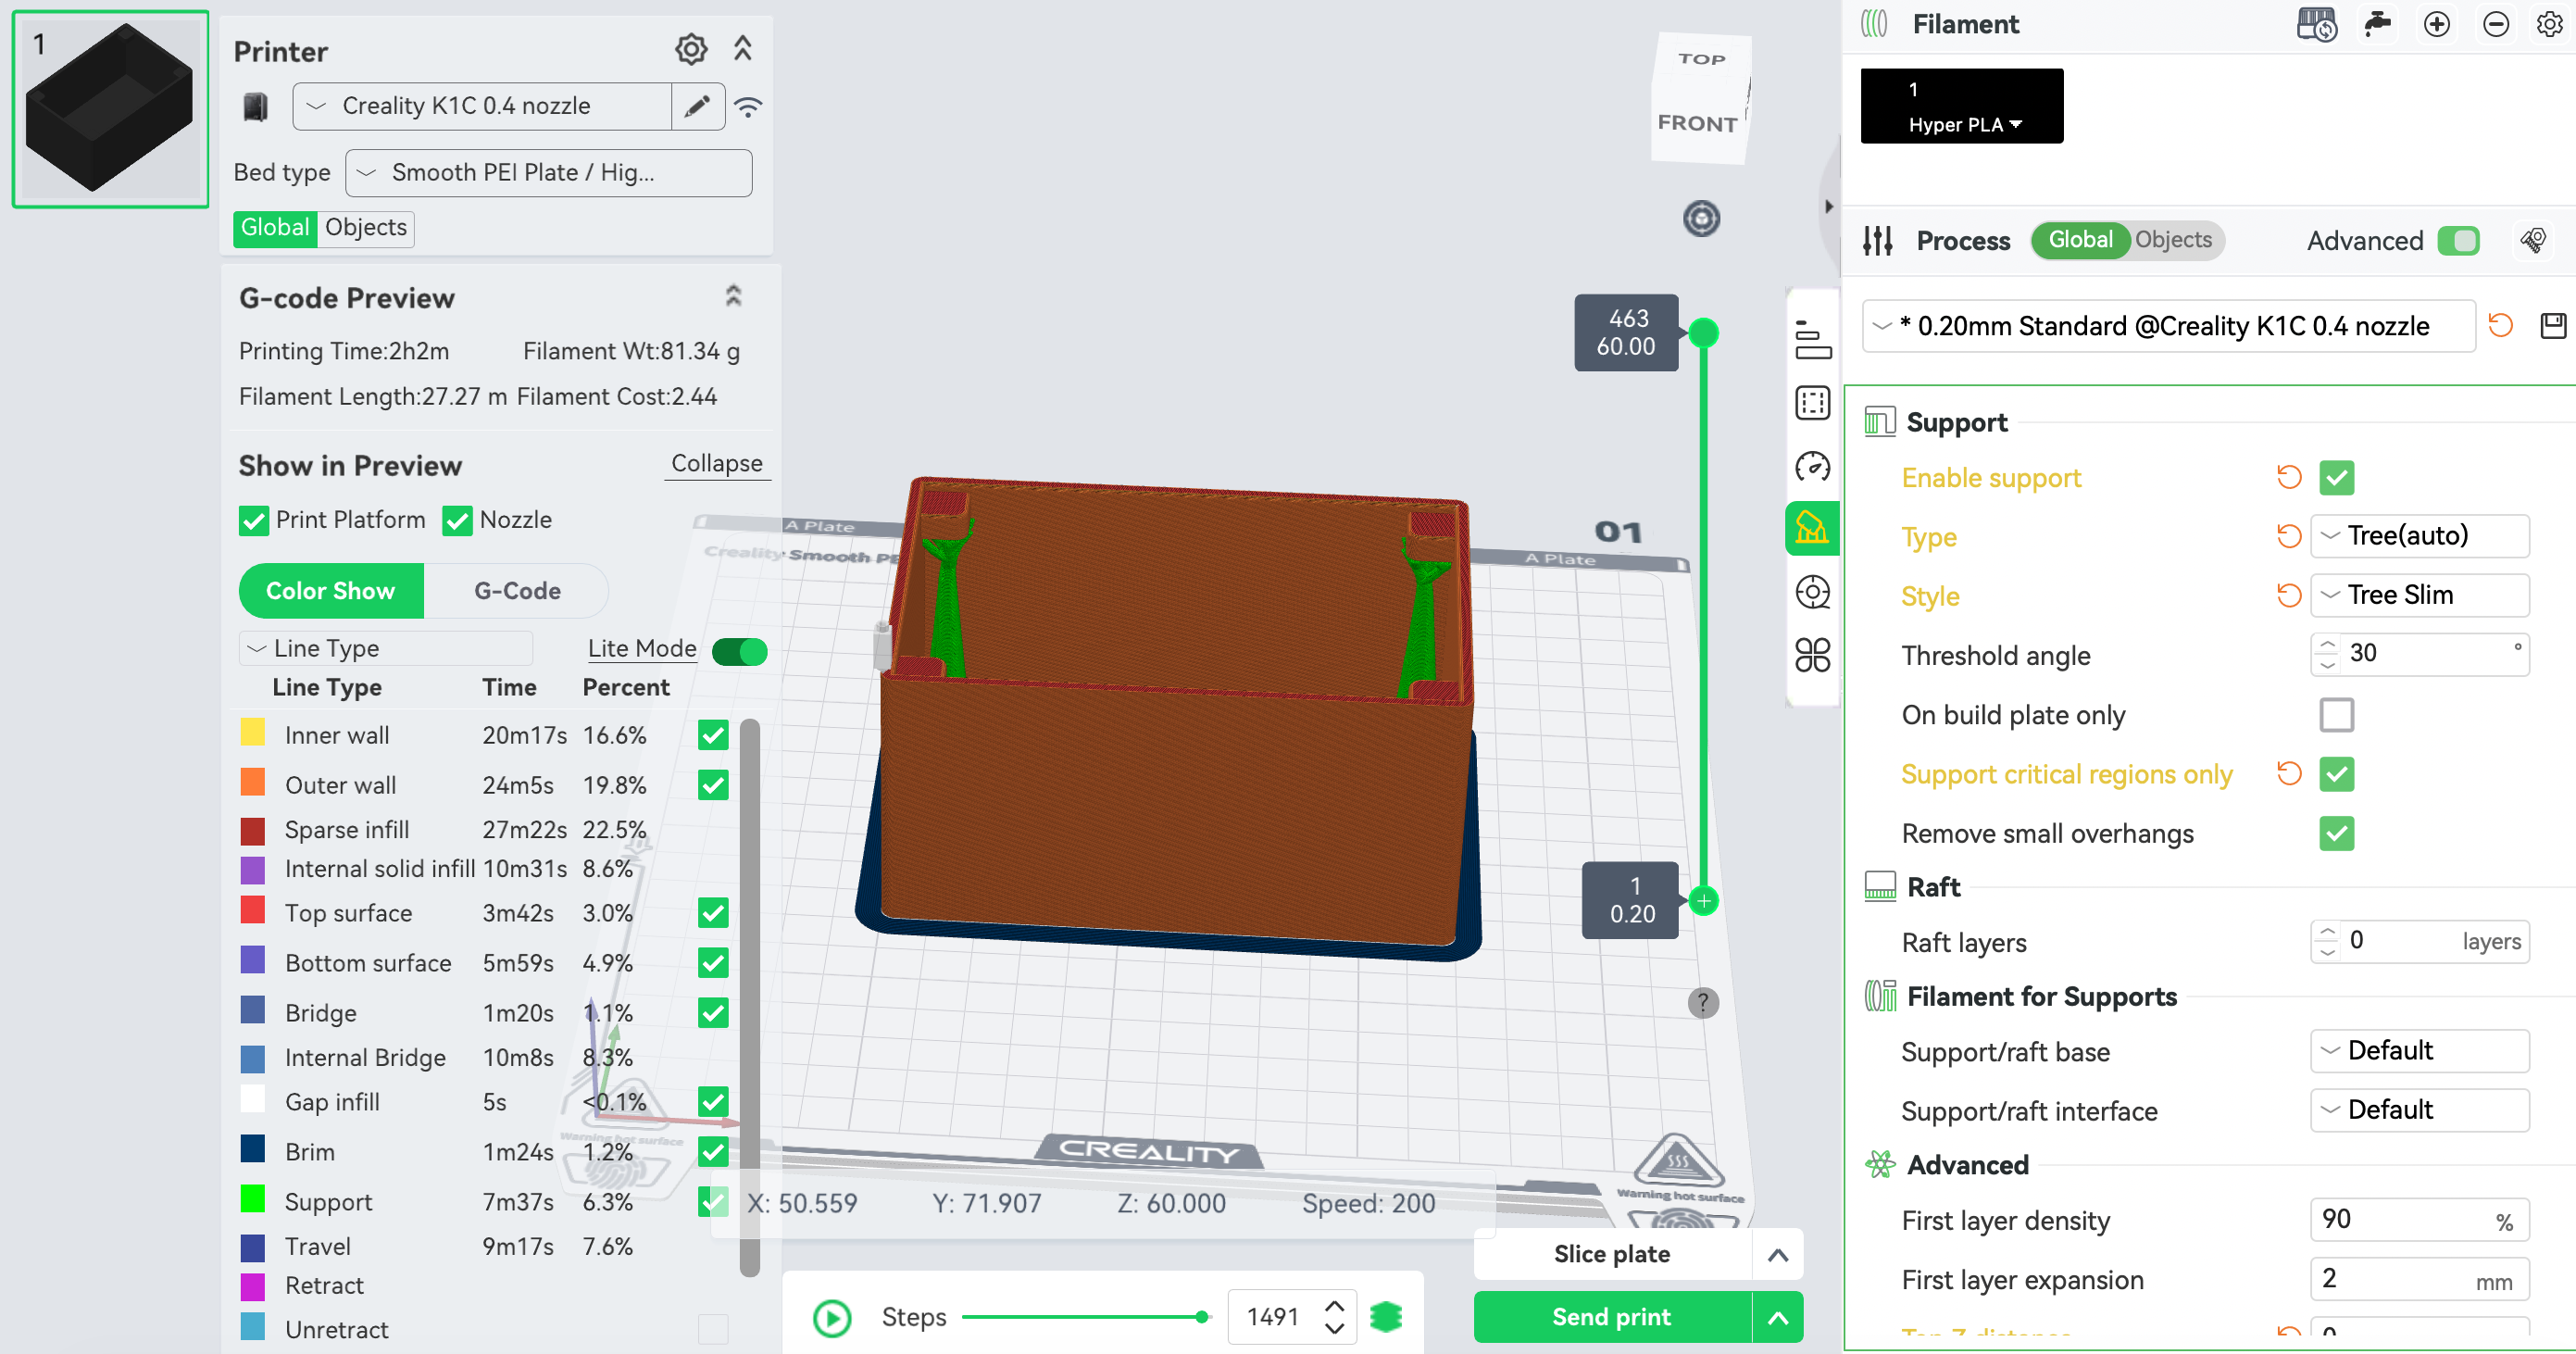Click the printer Wi-Fi connection icon
2576x1354 pixels.
click(748, 106)
